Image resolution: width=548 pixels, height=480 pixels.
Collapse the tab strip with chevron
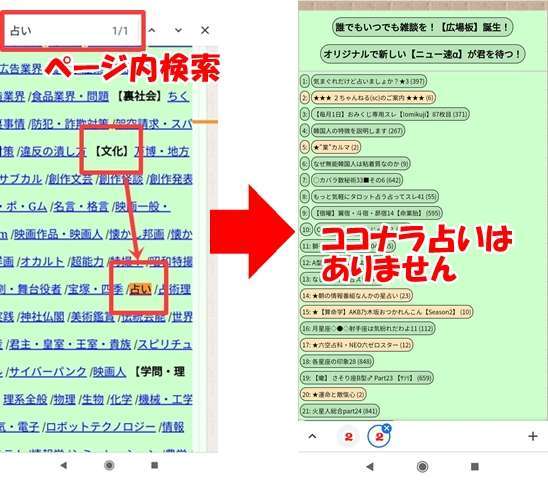point(312,436)
